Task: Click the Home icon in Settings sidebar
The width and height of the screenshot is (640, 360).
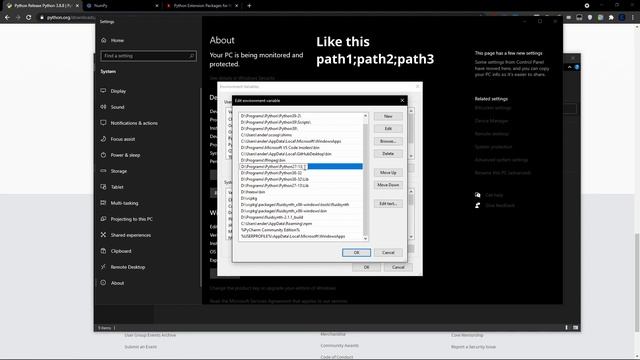Action: coord(103,40)
